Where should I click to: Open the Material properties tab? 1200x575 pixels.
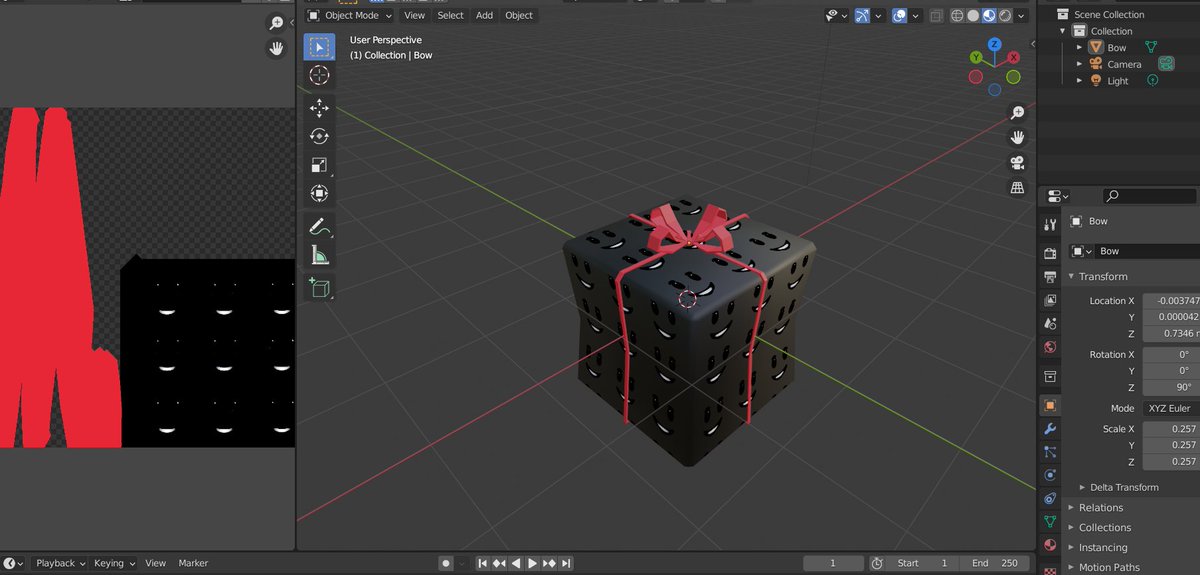1049,545
